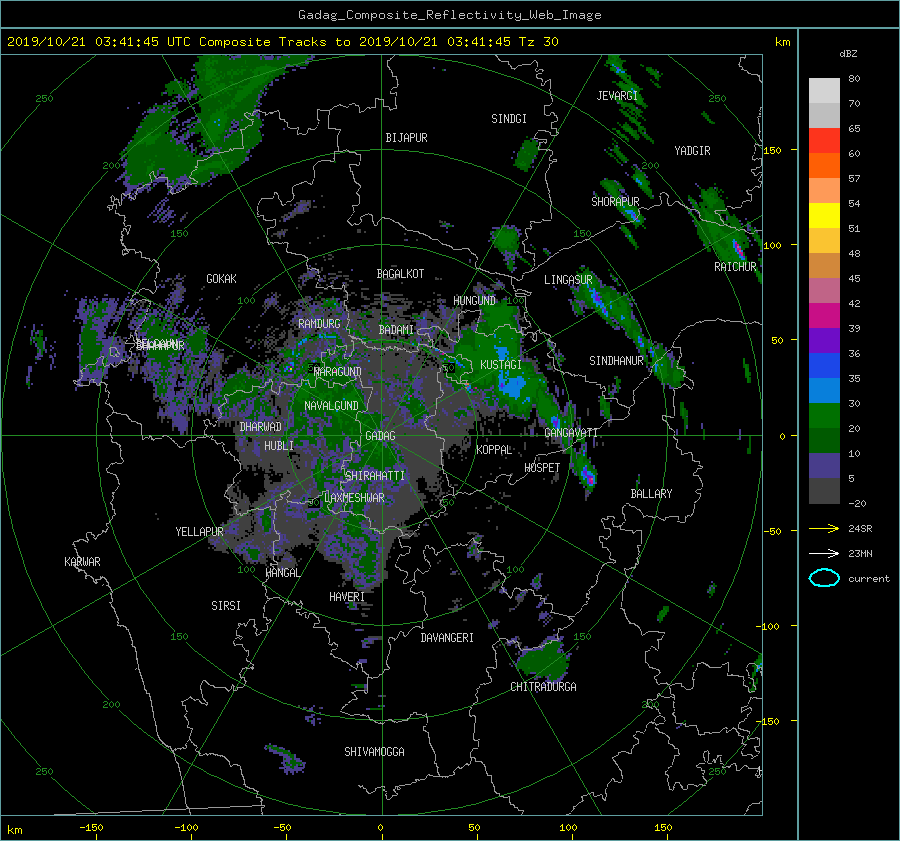
Task: Click the YELLAPUR city label
Action: (x=199, y=532)
